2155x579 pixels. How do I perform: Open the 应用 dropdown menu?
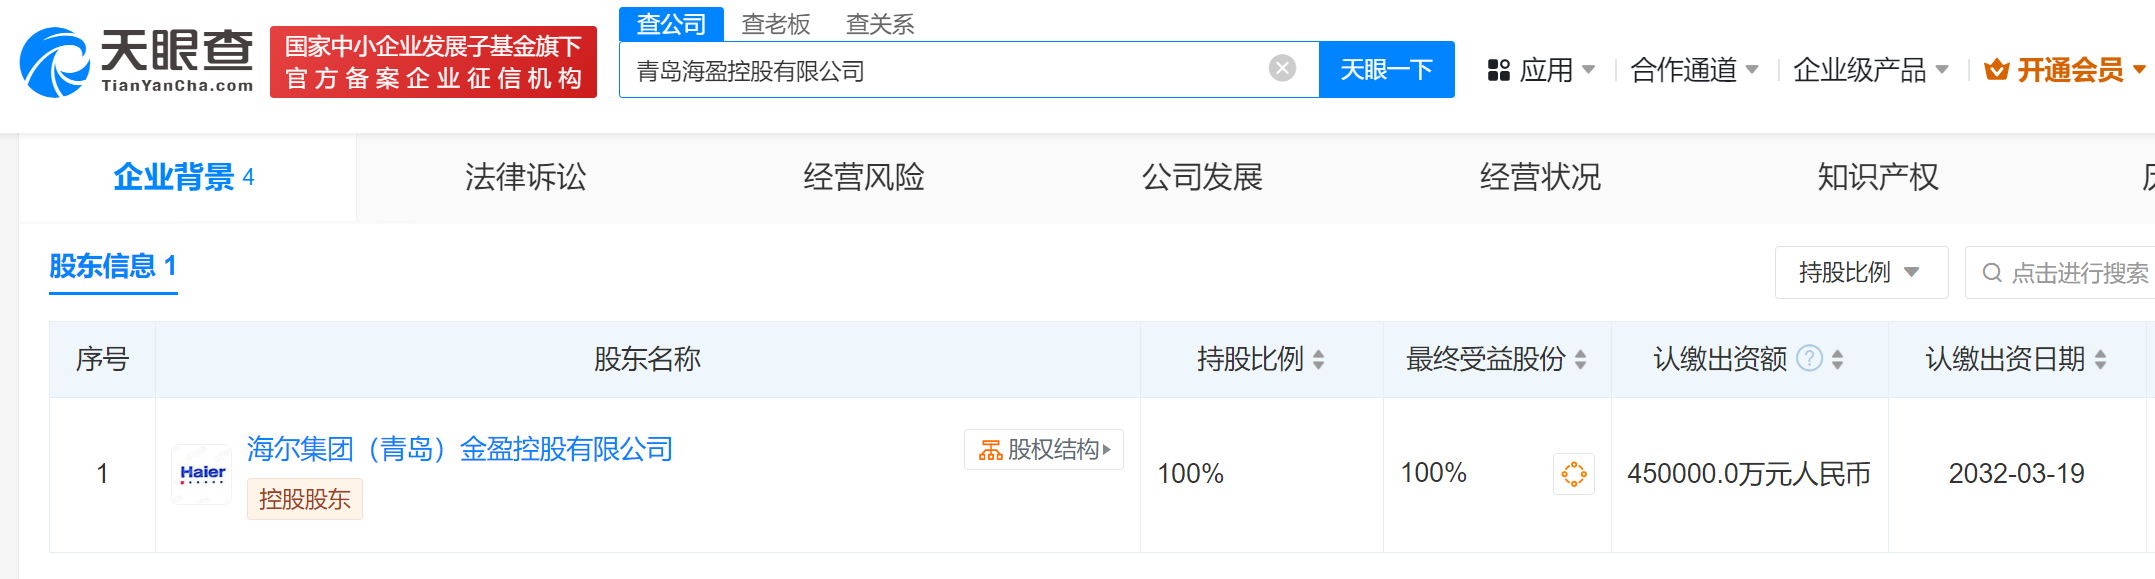pos(1541,70)
